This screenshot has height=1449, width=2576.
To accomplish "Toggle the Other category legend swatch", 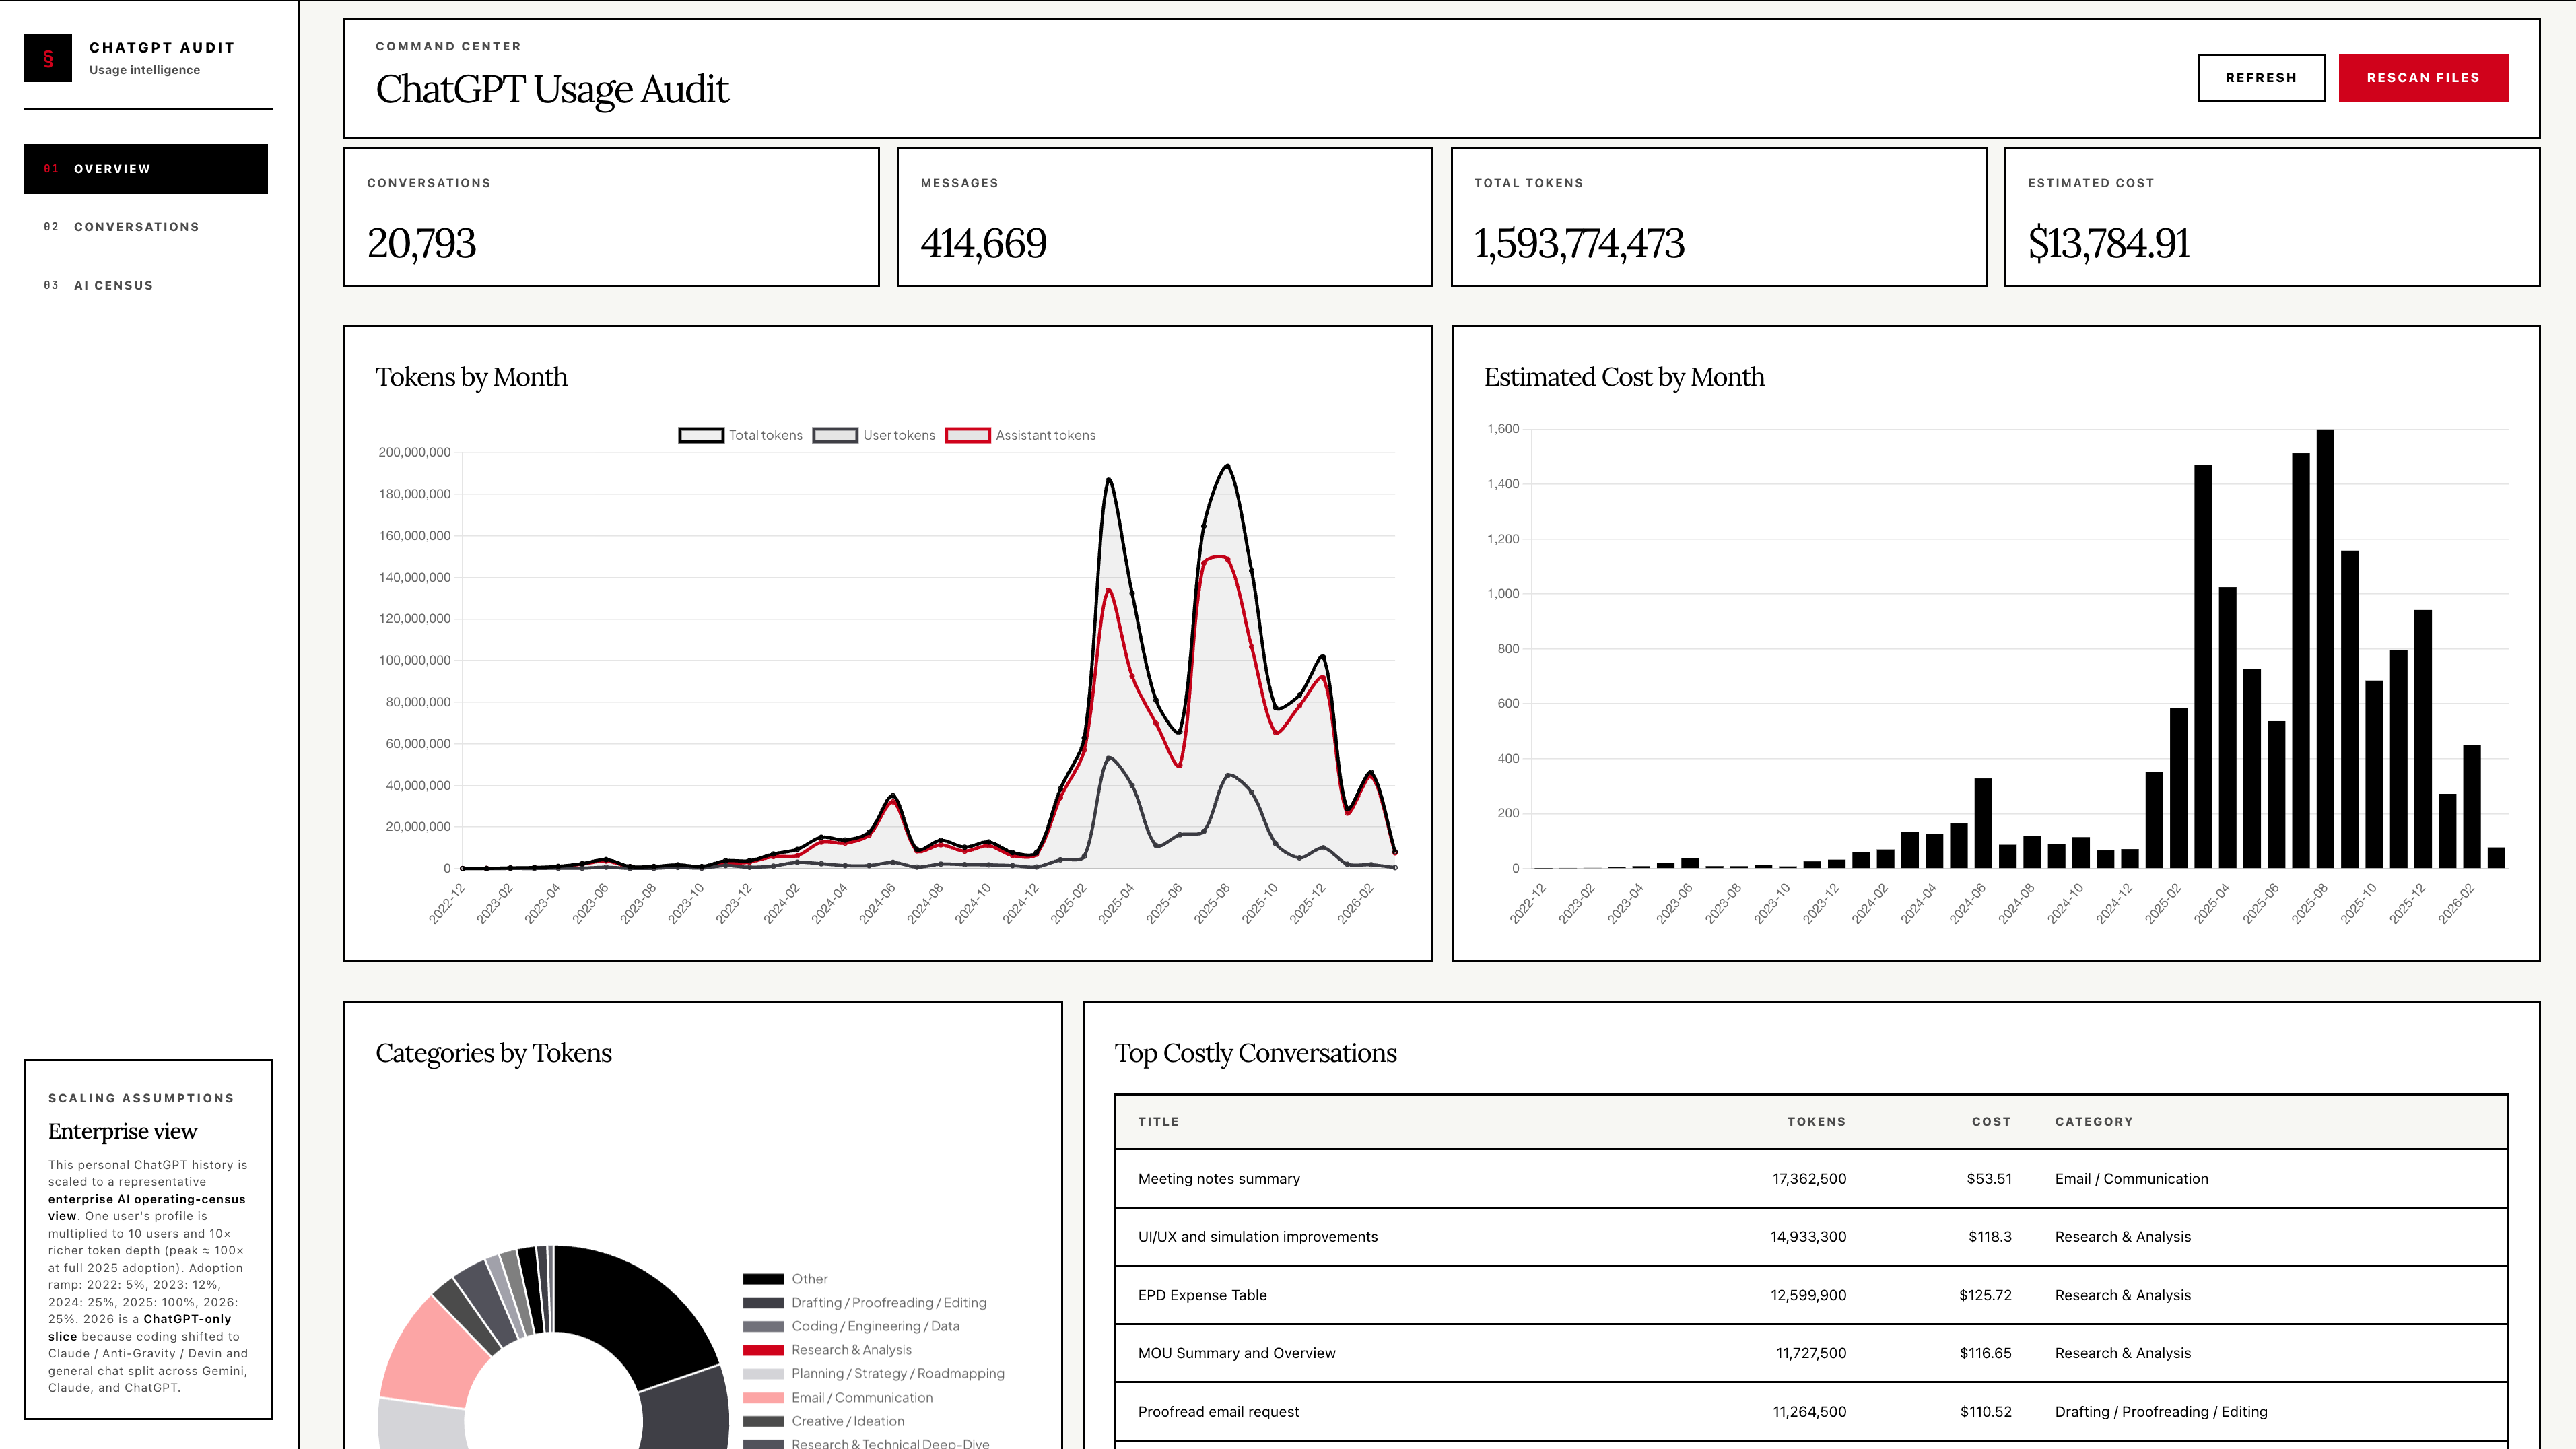I will (x=763, y=1279).
